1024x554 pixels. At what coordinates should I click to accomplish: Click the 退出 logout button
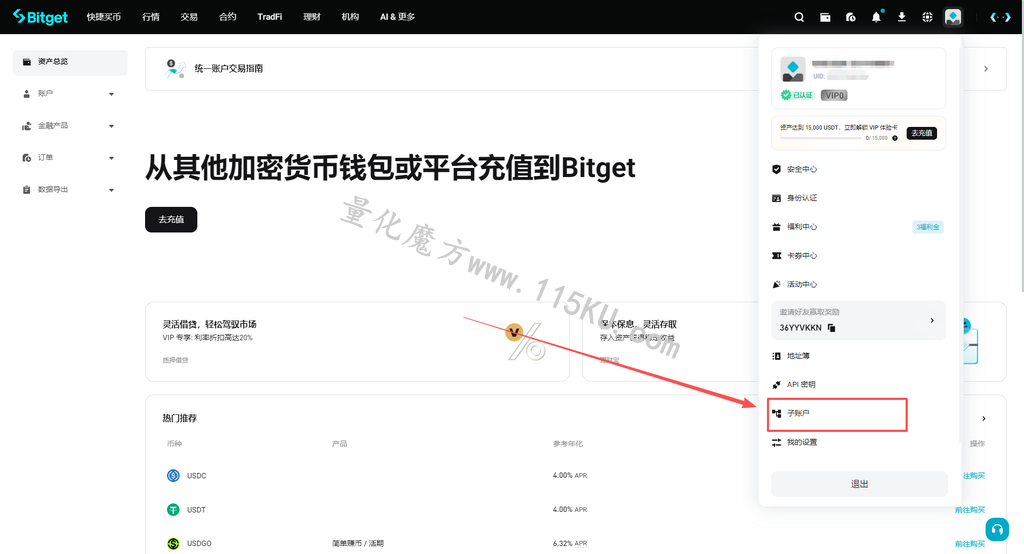pyautogui.click(x=859, y=484)
